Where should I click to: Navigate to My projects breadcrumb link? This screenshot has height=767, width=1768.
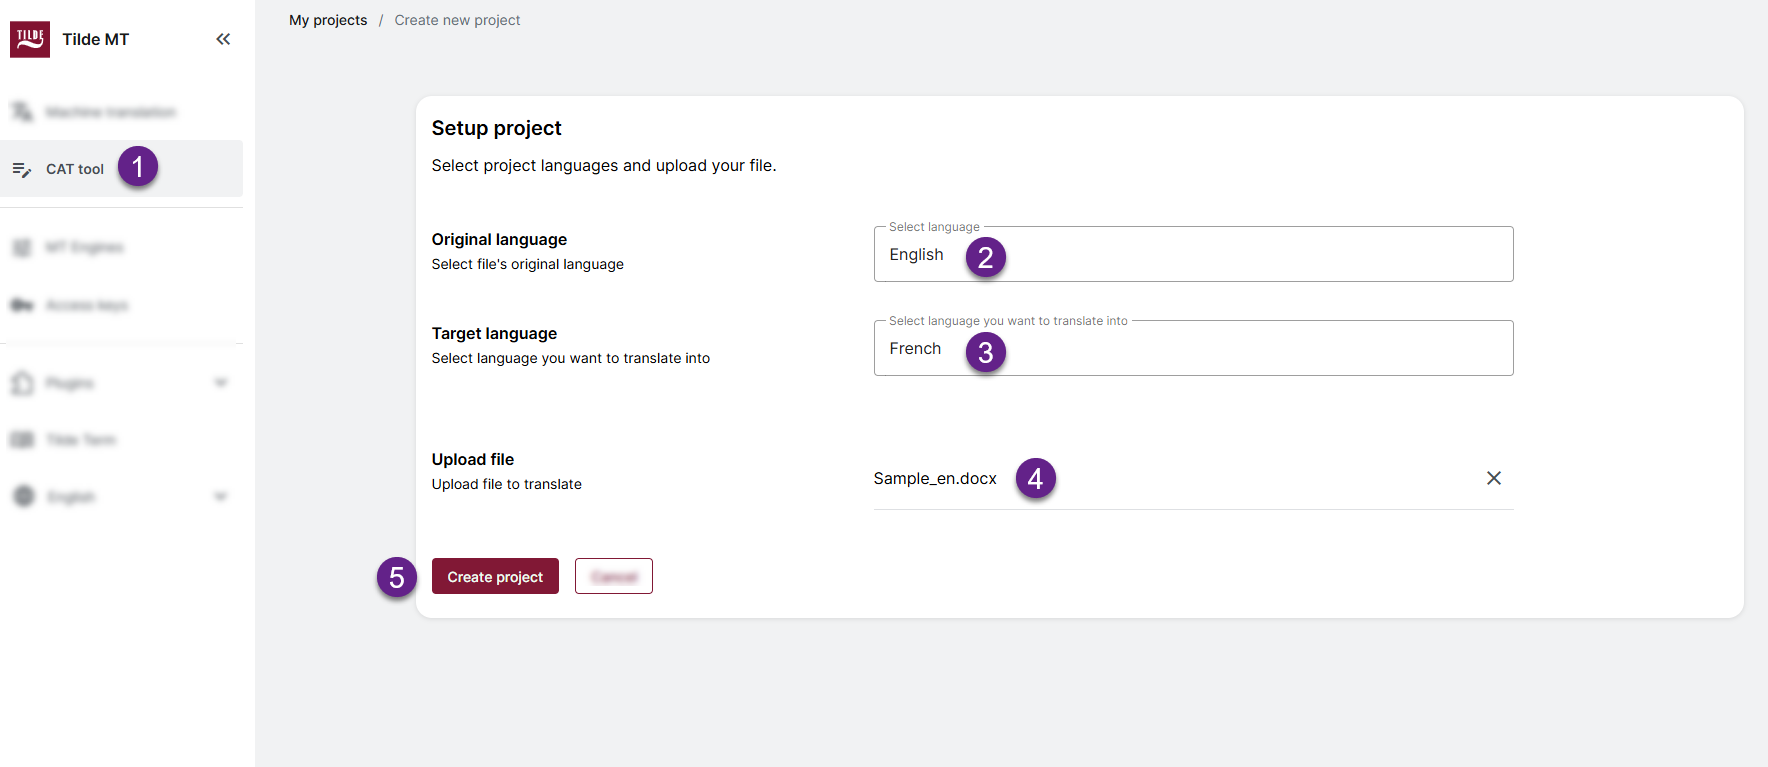tap(328, 20)
